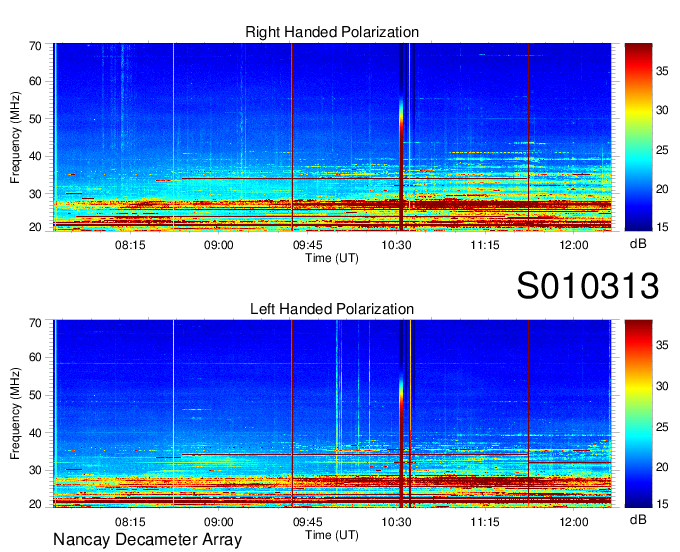Click the "dB" label beside Right Handed colorbar

click(638, 244)
